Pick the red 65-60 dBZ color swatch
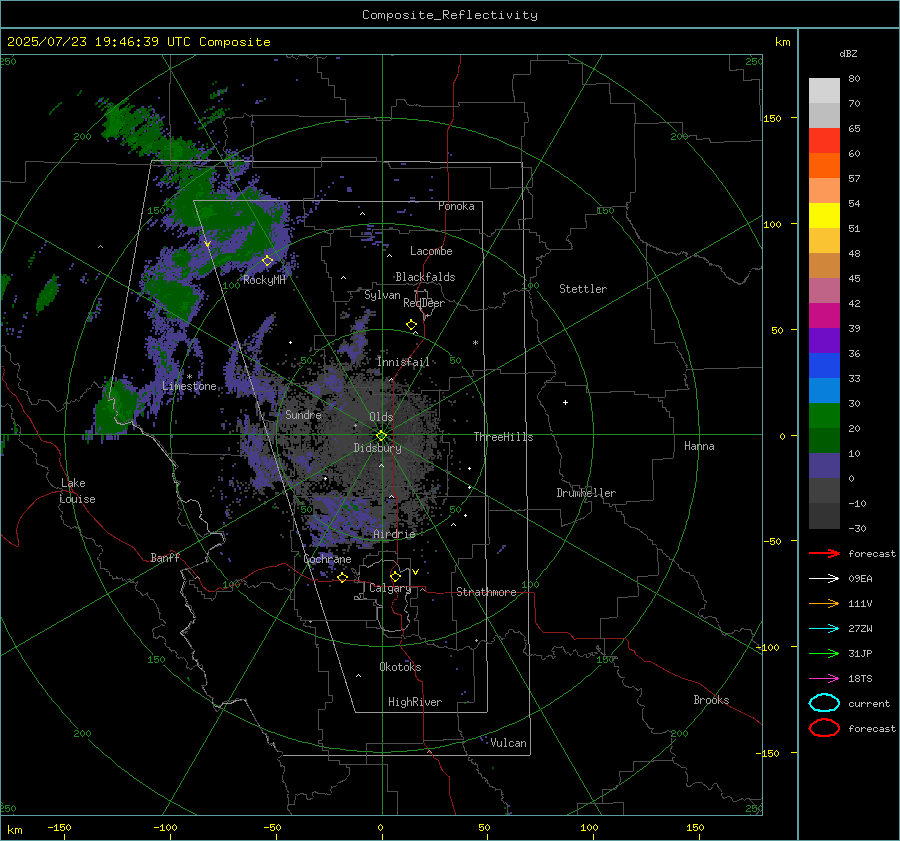This screenshot has height=841, width=900. click(x=824, y=141)
